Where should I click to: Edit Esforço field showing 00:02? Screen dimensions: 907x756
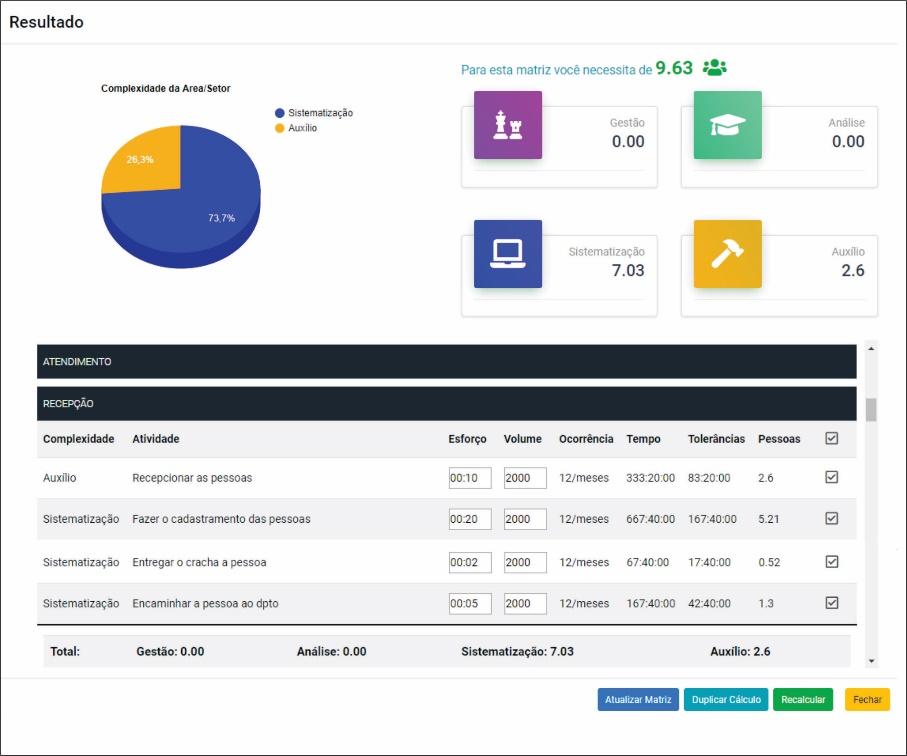pos(470,562)
